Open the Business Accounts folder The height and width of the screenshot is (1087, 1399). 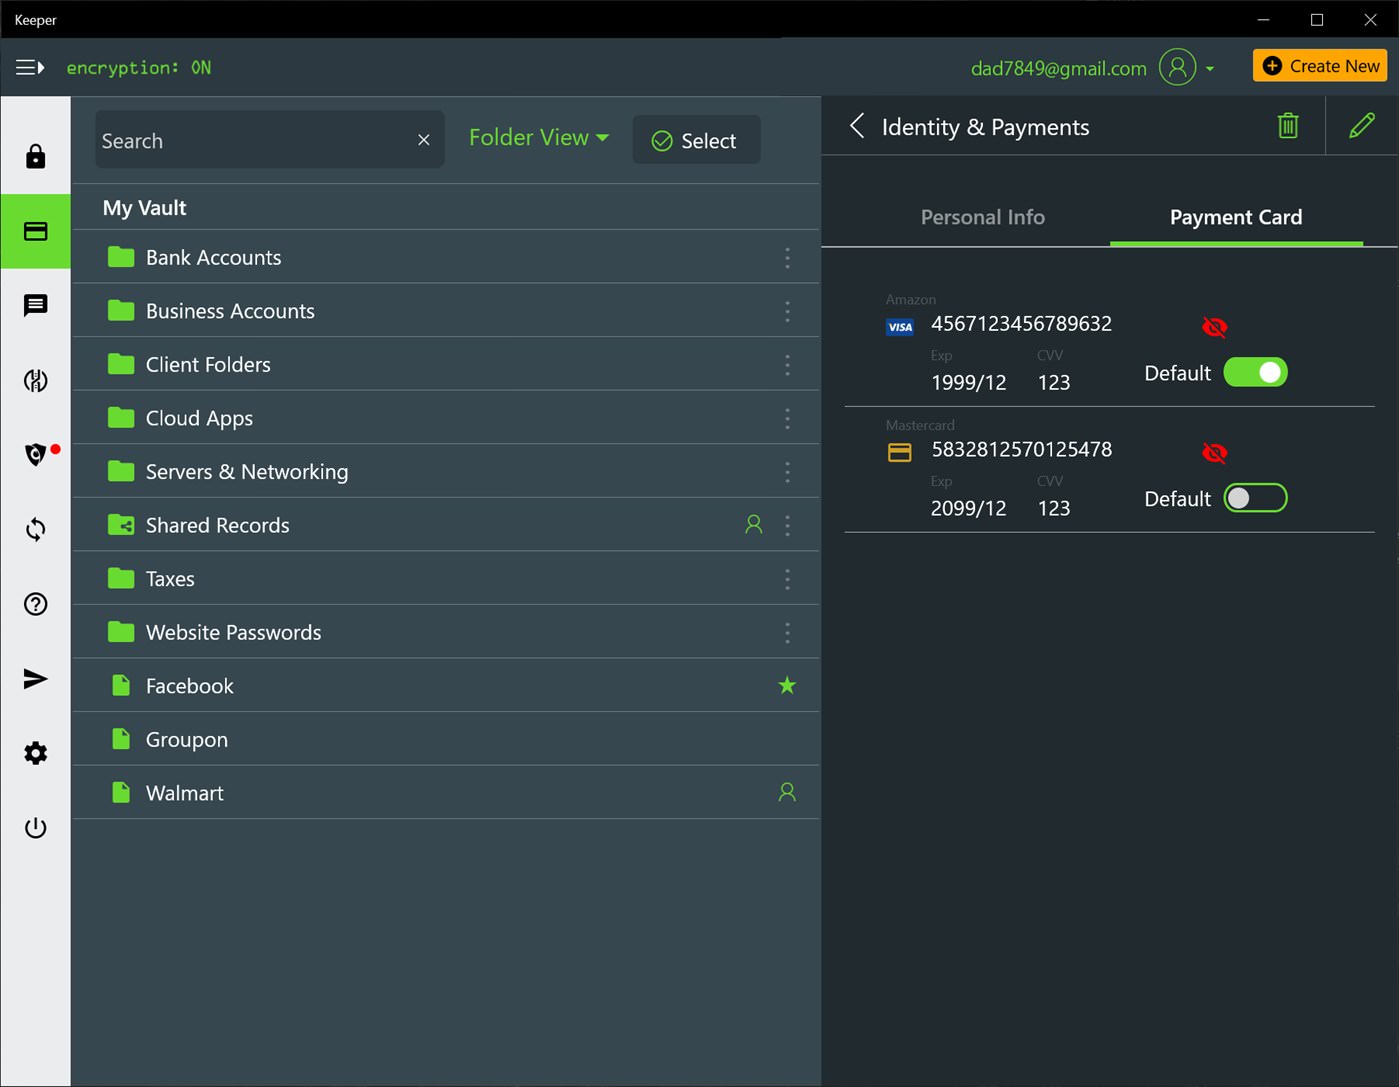[x=446, y=311]
